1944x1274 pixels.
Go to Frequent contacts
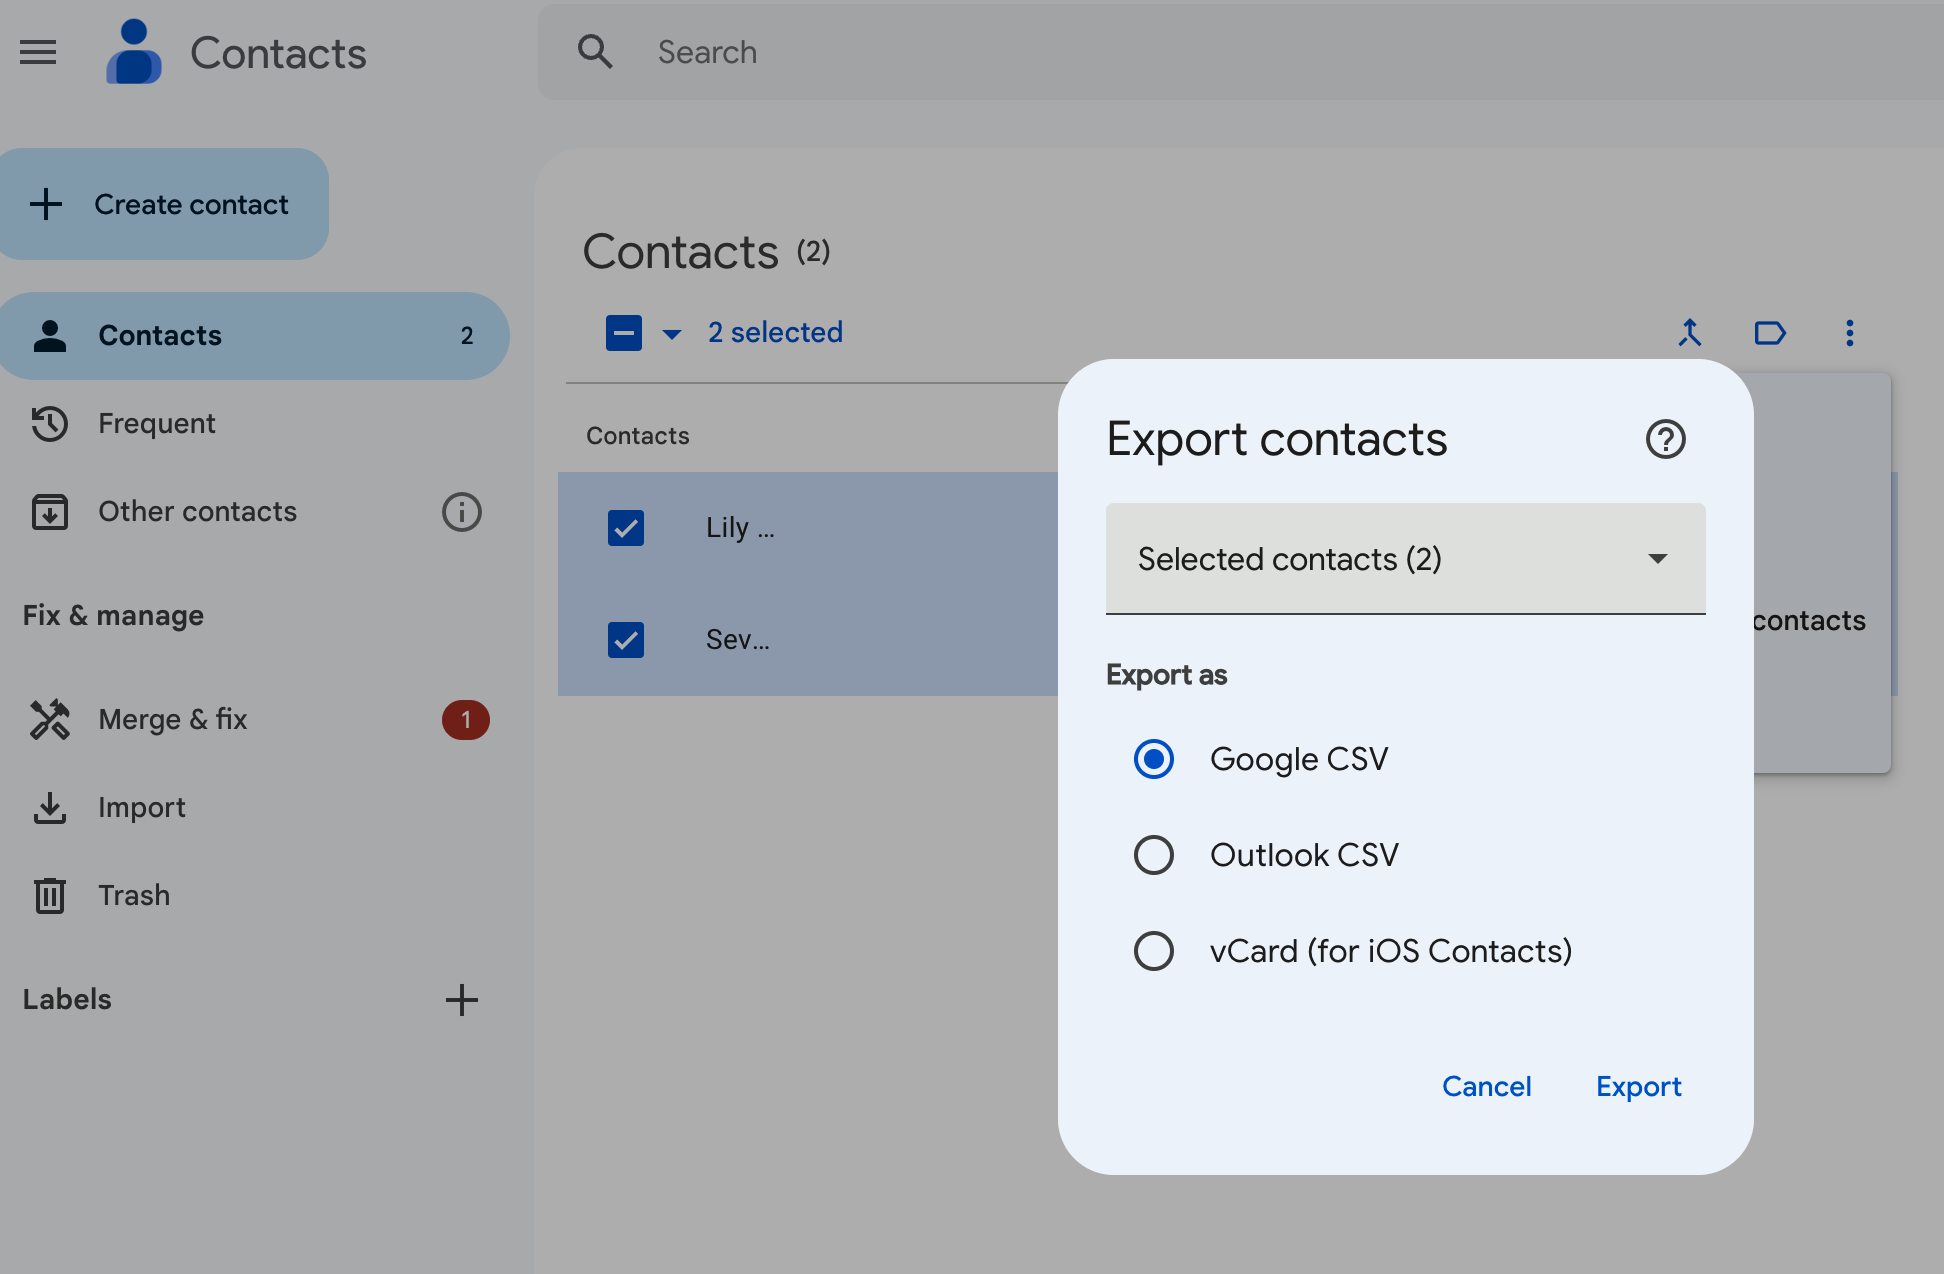click(x=155, y=423)
